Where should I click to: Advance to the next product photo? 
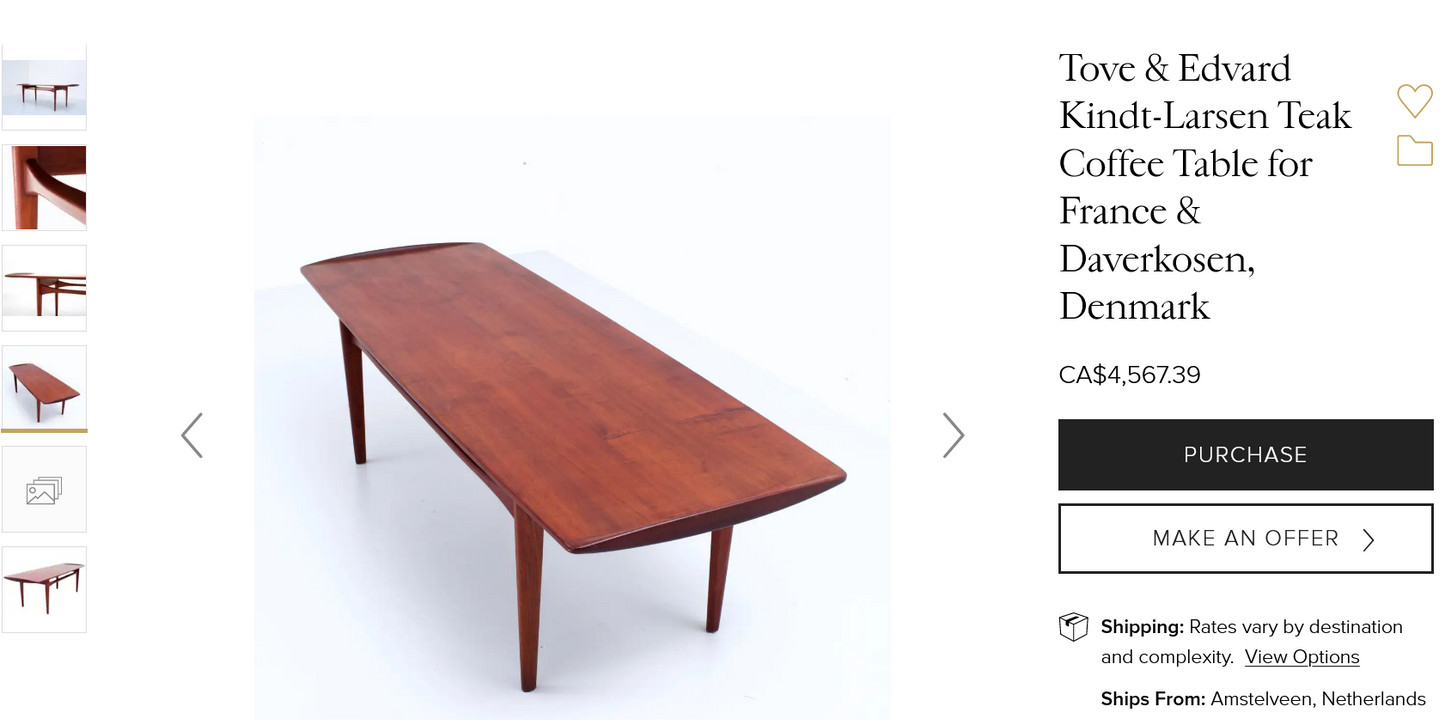(953, 435)
